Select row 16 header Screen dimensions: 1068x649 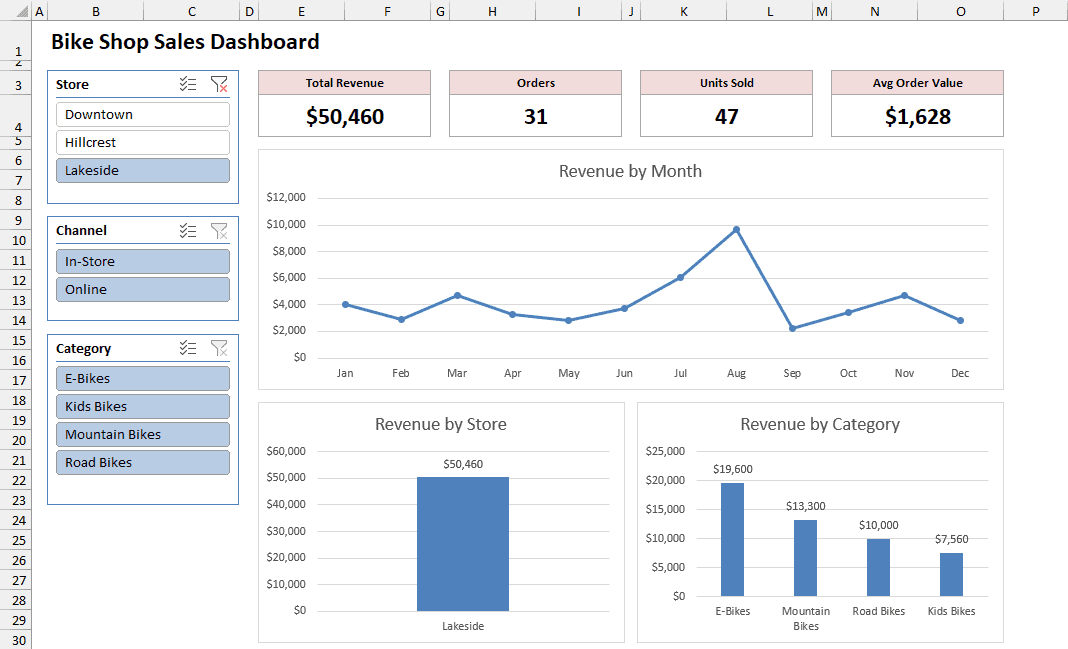click(18, 360)
